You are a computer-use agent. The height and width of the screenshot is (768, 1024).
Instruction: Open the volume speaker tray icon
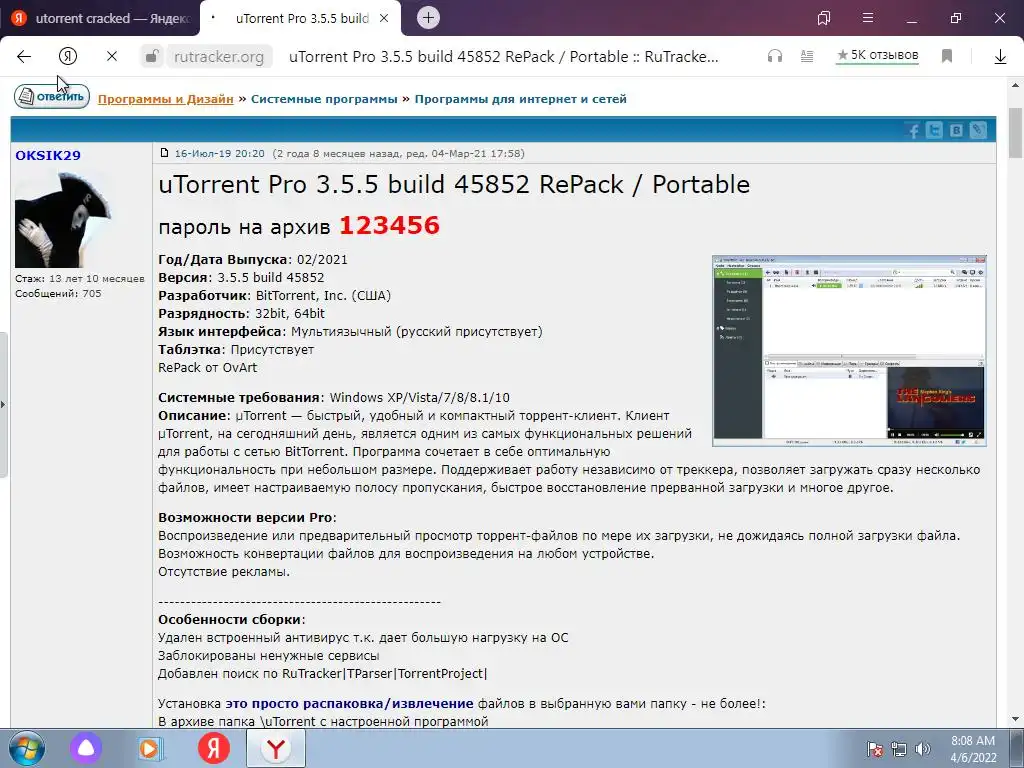[922, 749]
